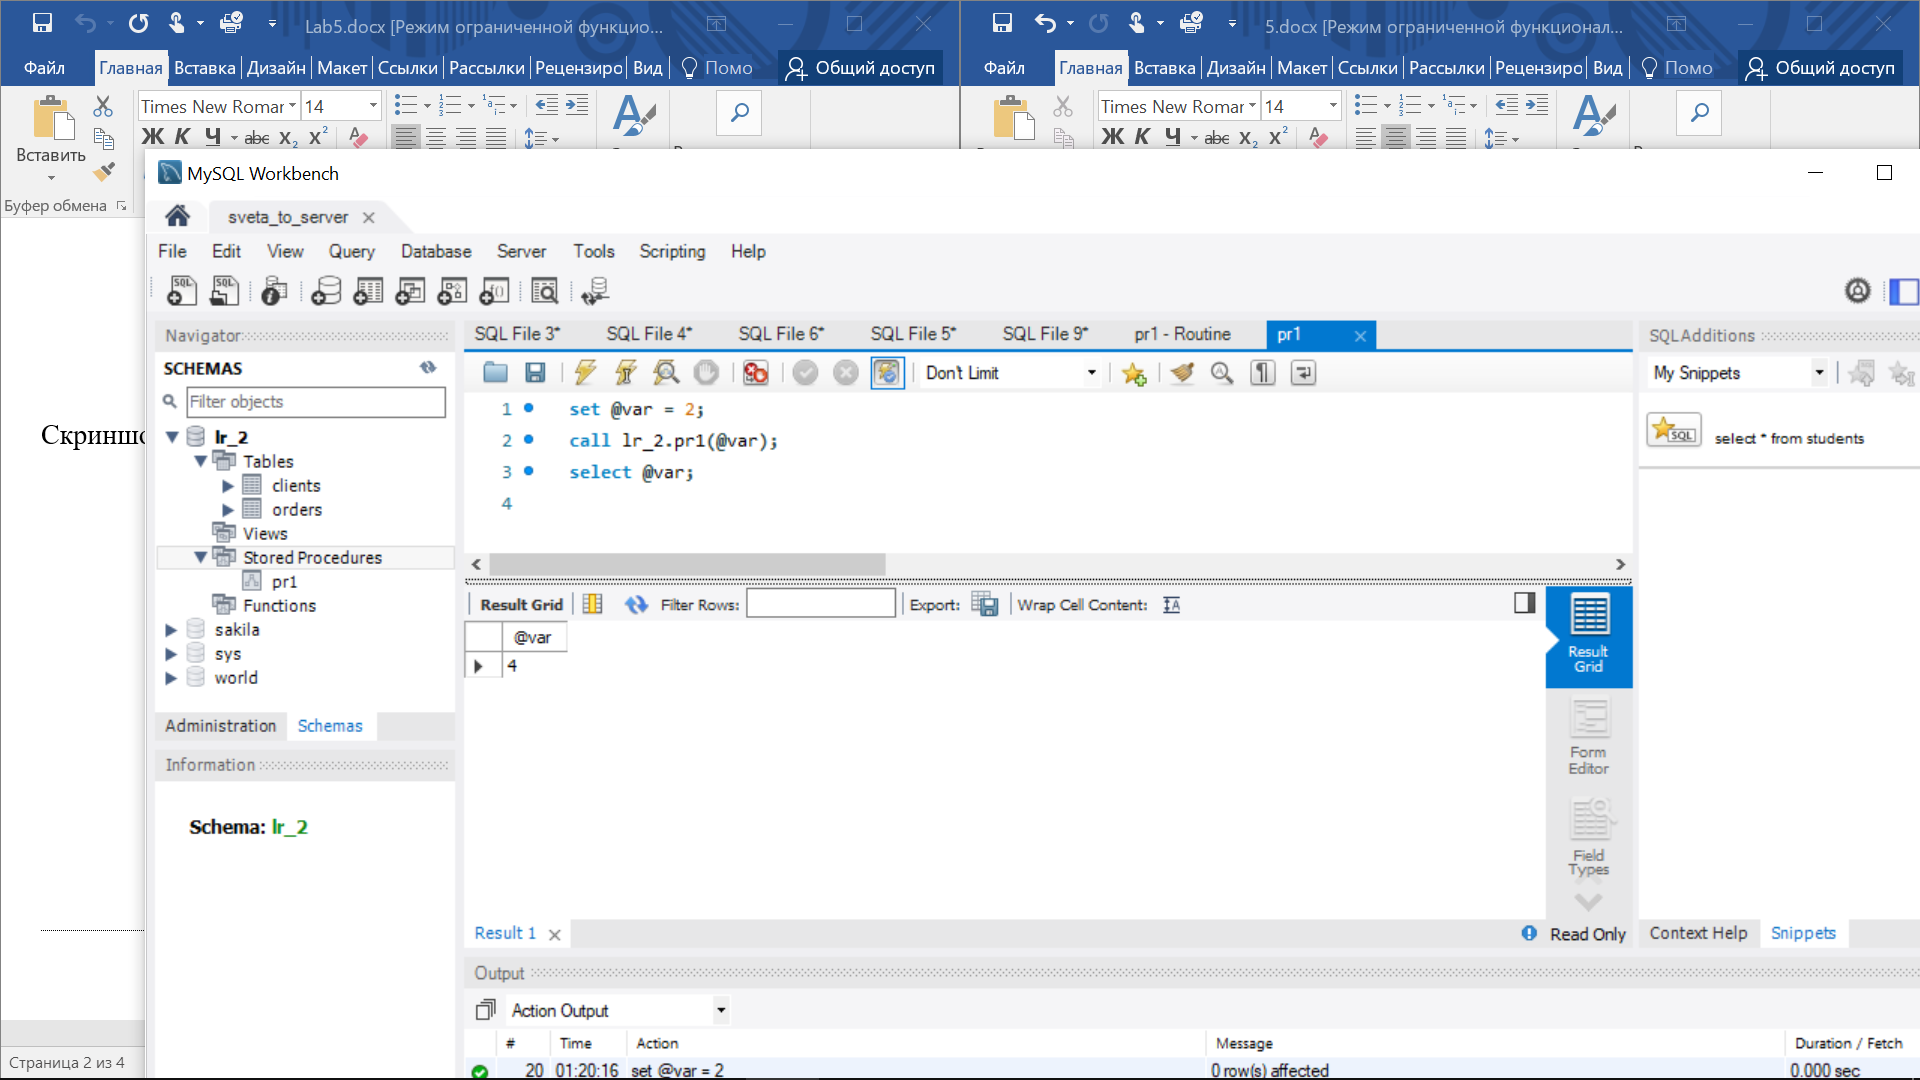Open file icon in query editor
Screen dimensions: 1920x1080
pyautogui.click(x=495, y=373)
